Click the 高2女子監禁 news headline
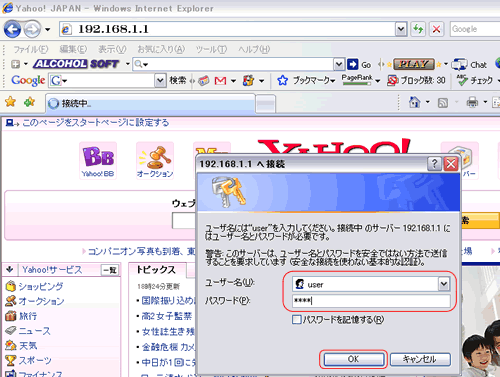This screenshot has height=377, width=500. pos(167,316)
